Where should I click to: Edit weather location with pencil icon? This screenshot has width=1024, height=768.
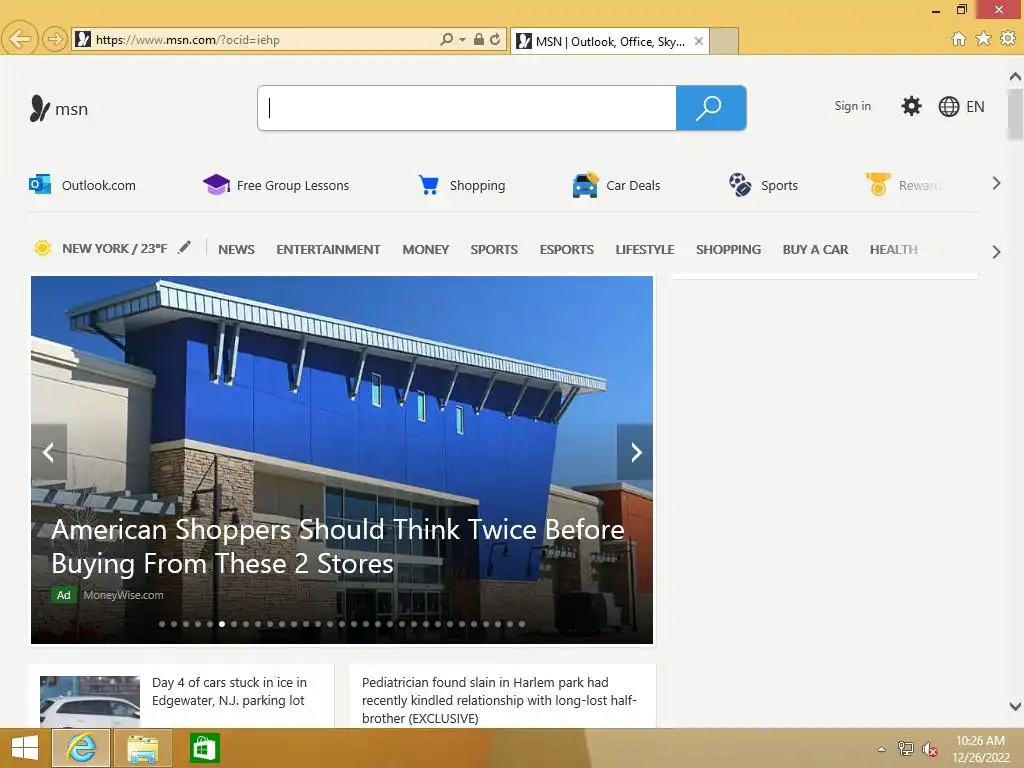point(185,247)
